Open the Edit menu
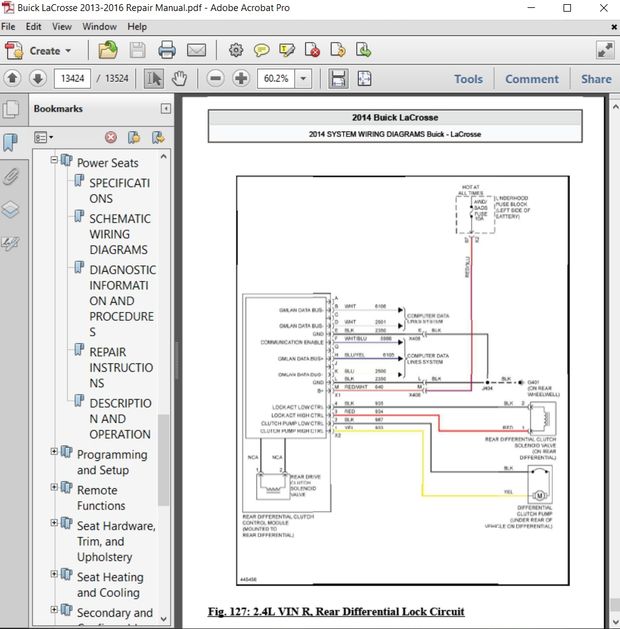 pyautogui.click(x=33, y=27)
